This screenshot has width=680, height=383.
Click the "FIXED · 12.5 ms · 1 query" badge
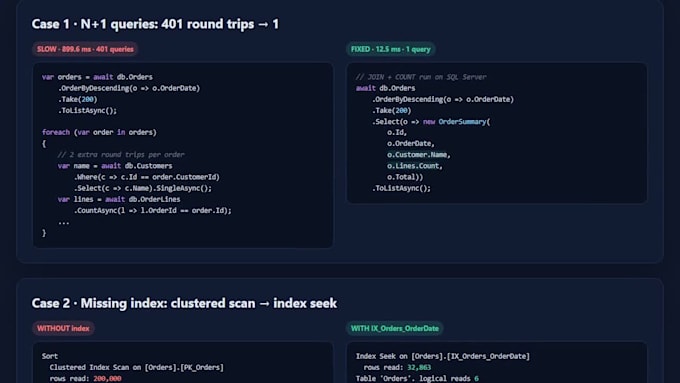[x=390, y=49]
